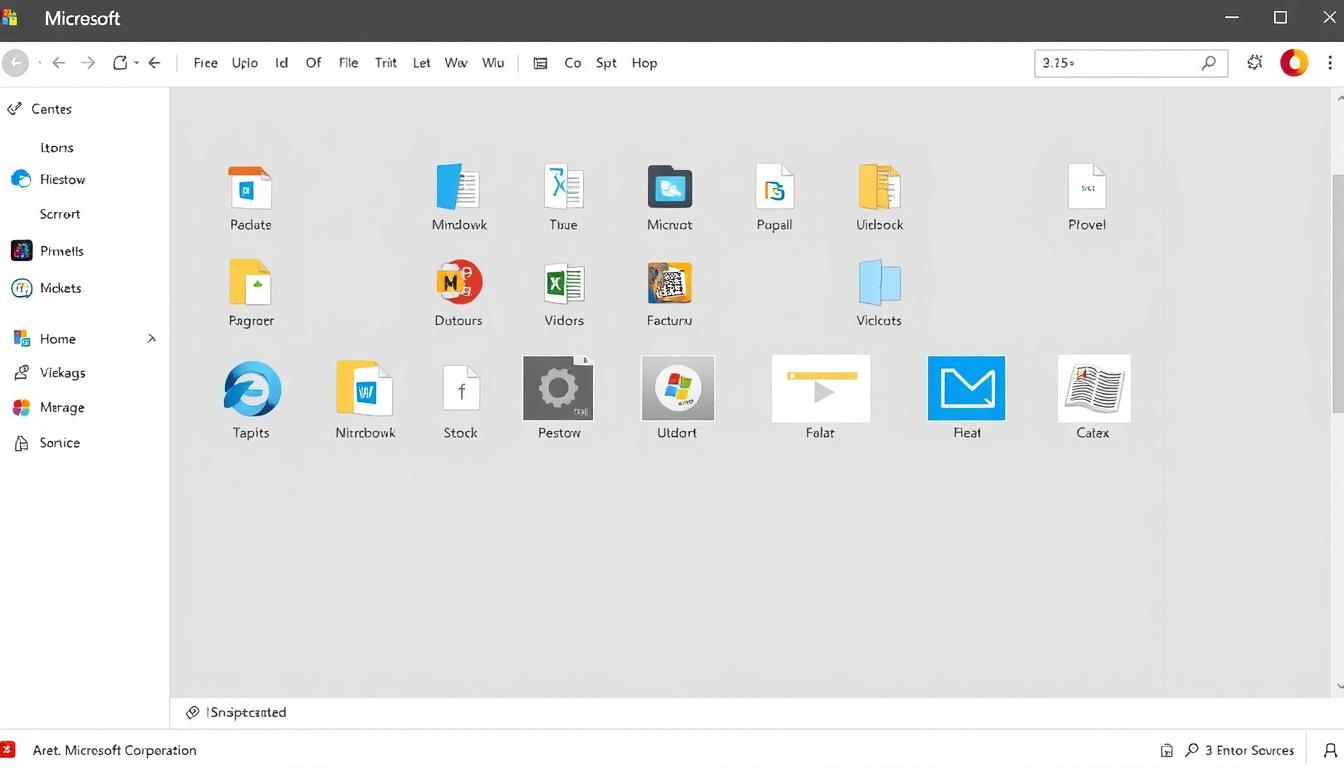
Task: Open the Pagroer folder icon
Action: pos(250,282)
